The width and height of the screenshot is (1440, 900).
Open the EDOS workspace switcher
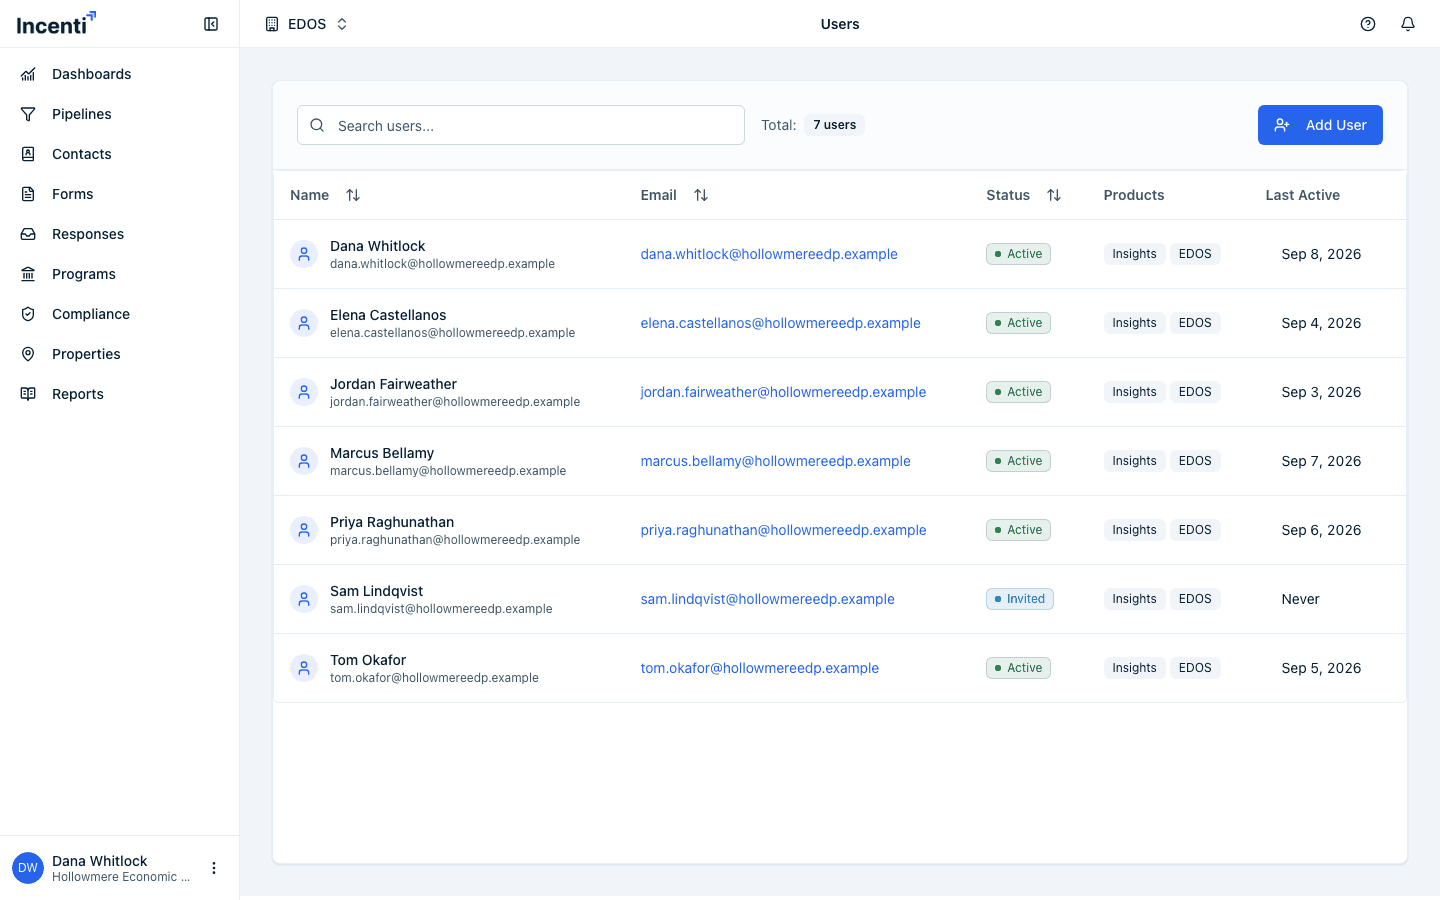click(306, 24)
